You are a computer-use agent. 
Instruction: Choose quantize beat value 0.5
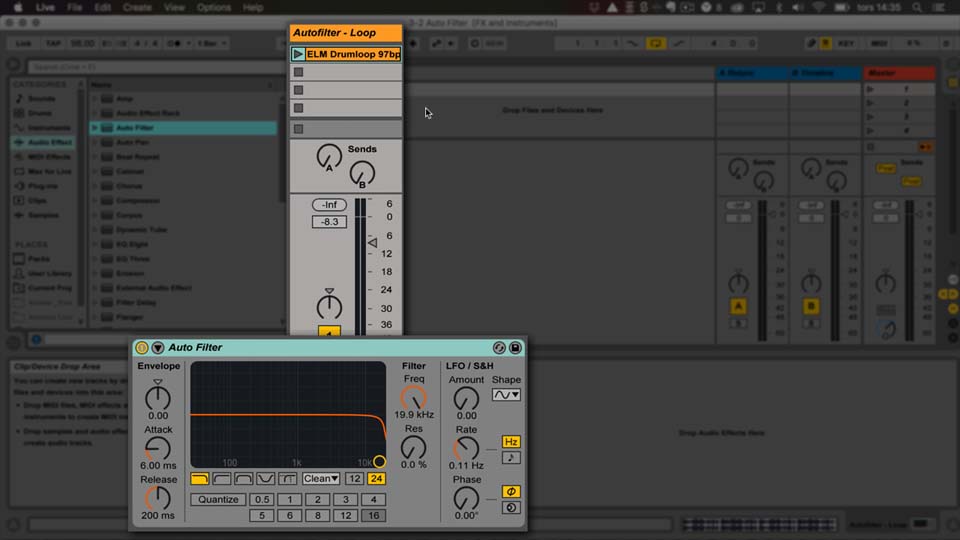click(x=261, y=500)
